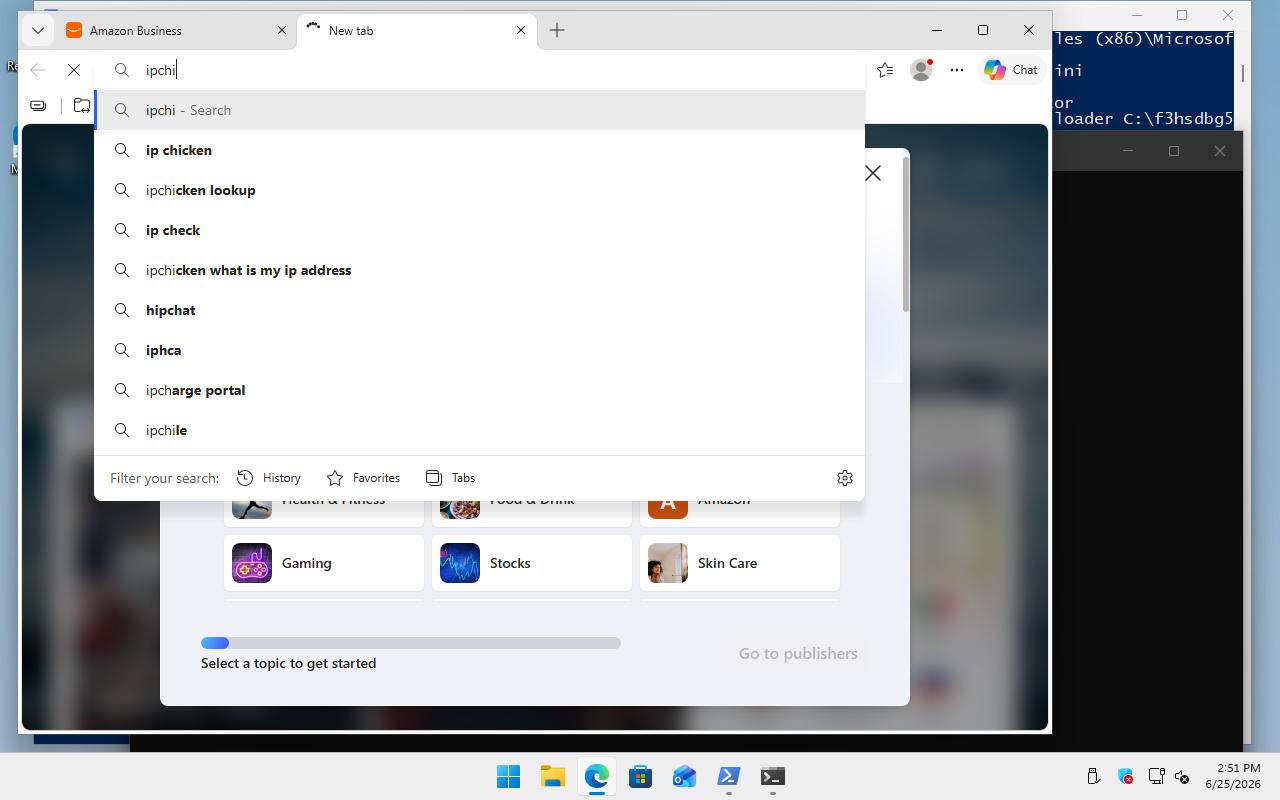Image resolution: width=1280 pixels, height=800 pixels.
Task: Select the 'ip check' suggestion
Action: (x=480, y=230)
